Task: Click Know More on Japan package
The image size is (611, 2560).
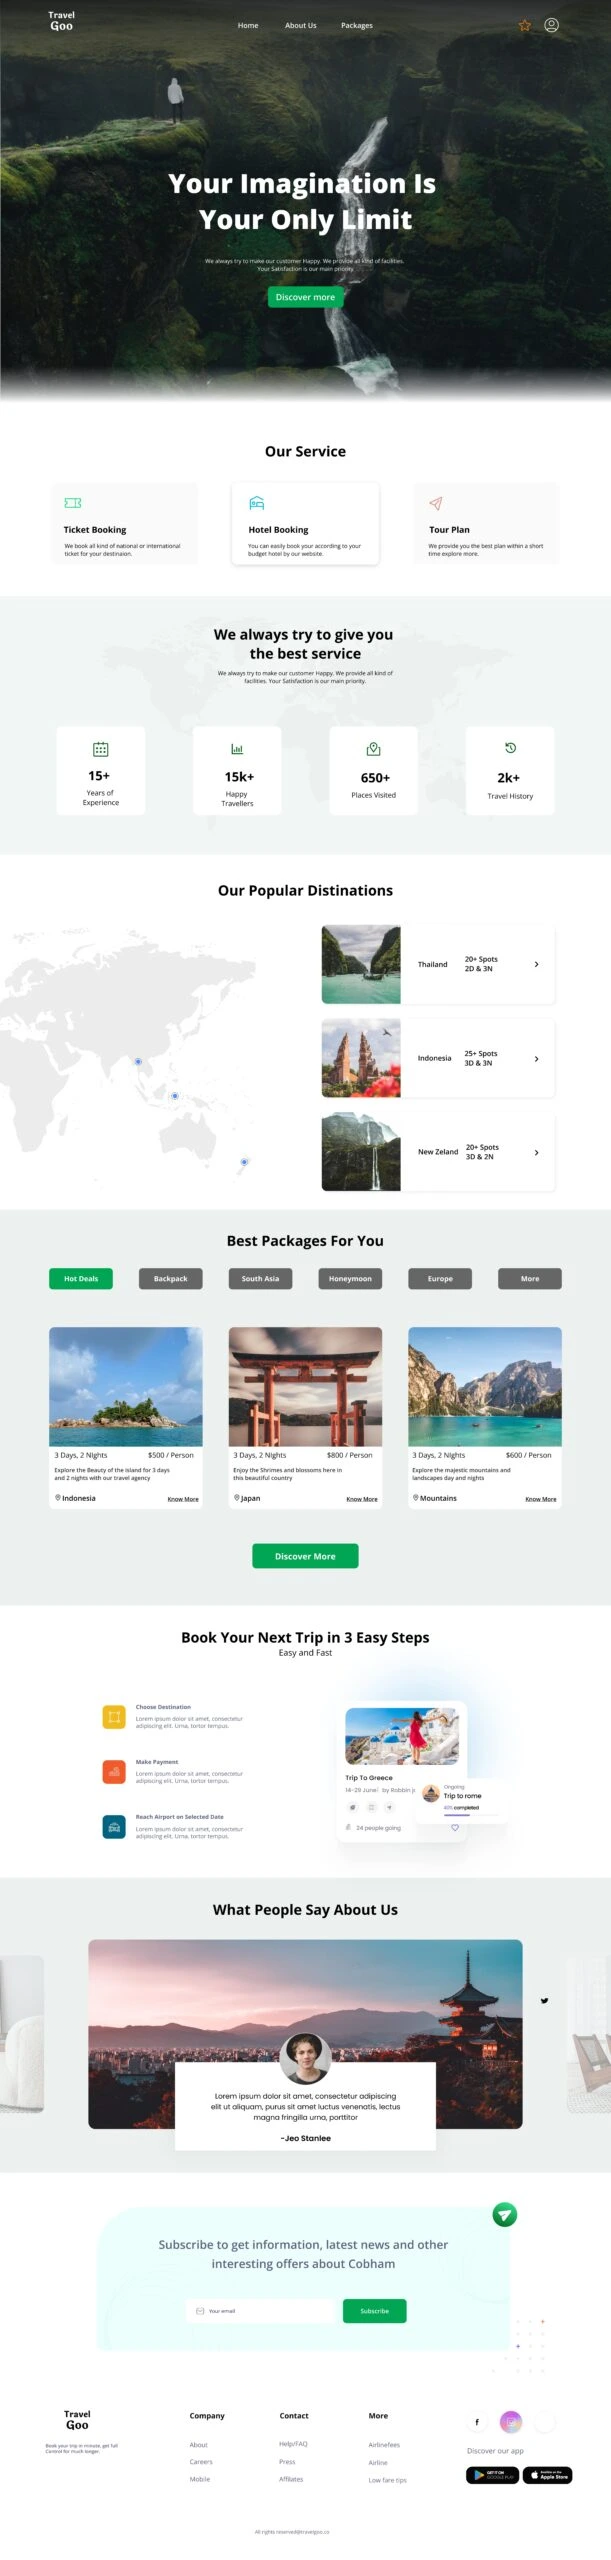Action: tap(361, 1499)
